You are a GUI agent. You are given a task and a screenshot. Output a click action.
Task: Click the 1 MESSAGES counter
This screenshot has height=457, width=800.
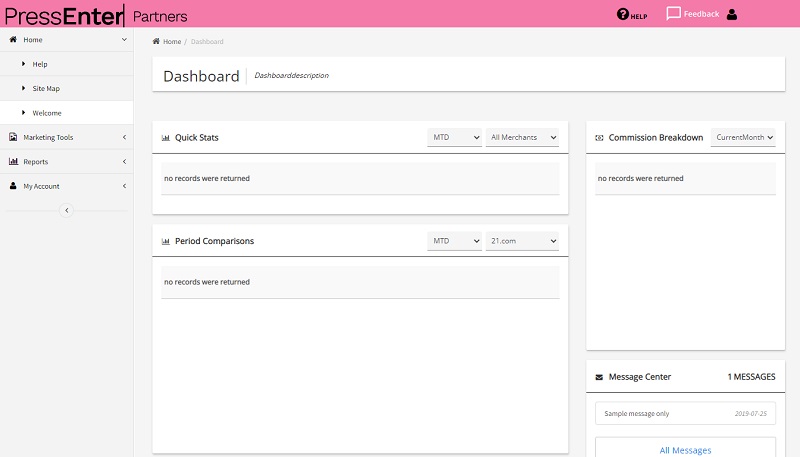pyautogui.click(x=751, y=377)
